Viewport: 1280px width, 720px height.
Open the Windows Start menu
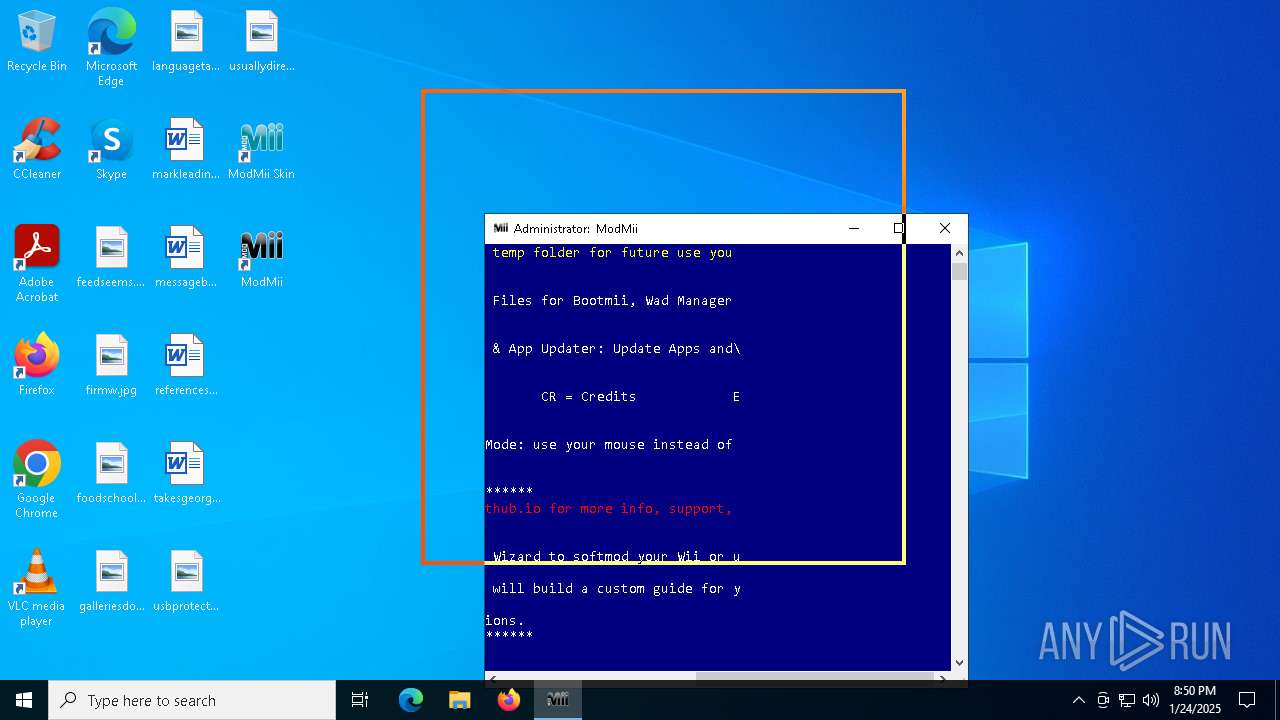(24, 700)
